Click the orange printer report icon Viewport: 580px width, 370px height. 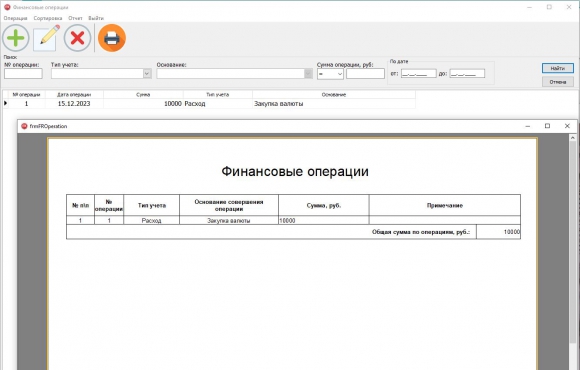pos(112,38)
